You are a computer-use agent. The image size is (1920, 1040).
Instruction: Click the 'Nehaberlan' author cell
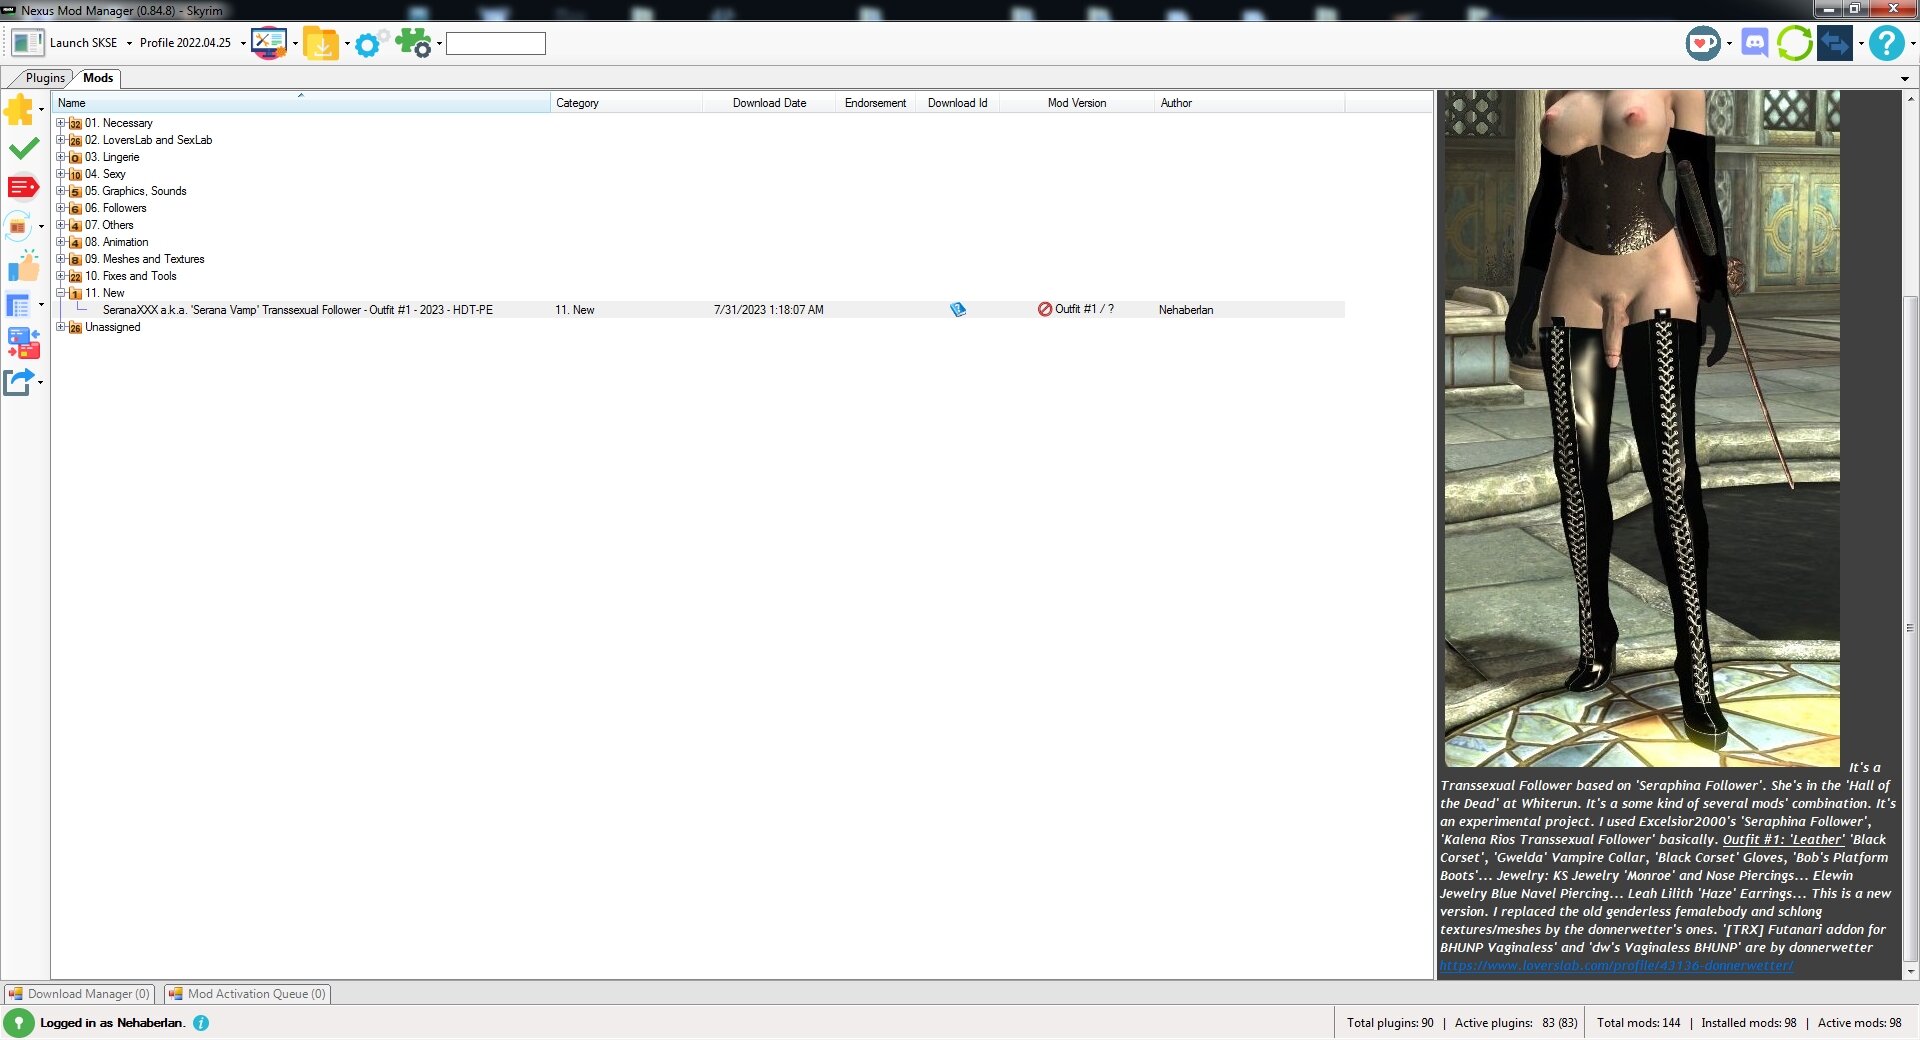tap(1186, 310)
